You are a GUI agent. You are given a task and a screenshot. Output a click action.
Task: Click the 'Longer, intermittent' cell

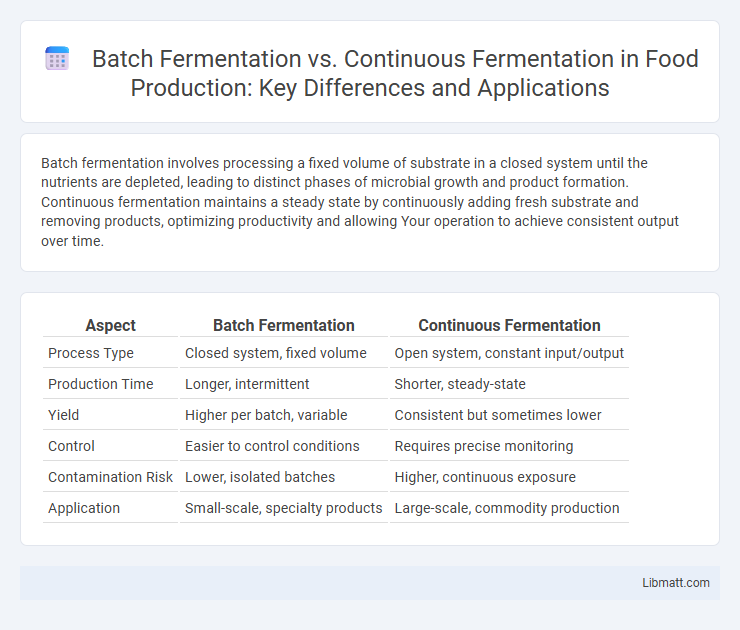click(x=247, y=384)
